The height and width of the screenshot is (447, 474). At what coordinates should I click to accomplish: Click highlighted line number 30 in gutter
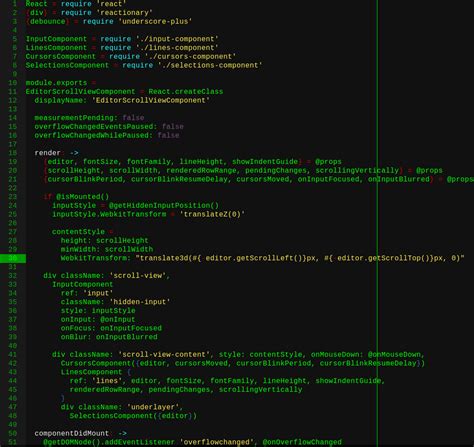tap(13, 258)
